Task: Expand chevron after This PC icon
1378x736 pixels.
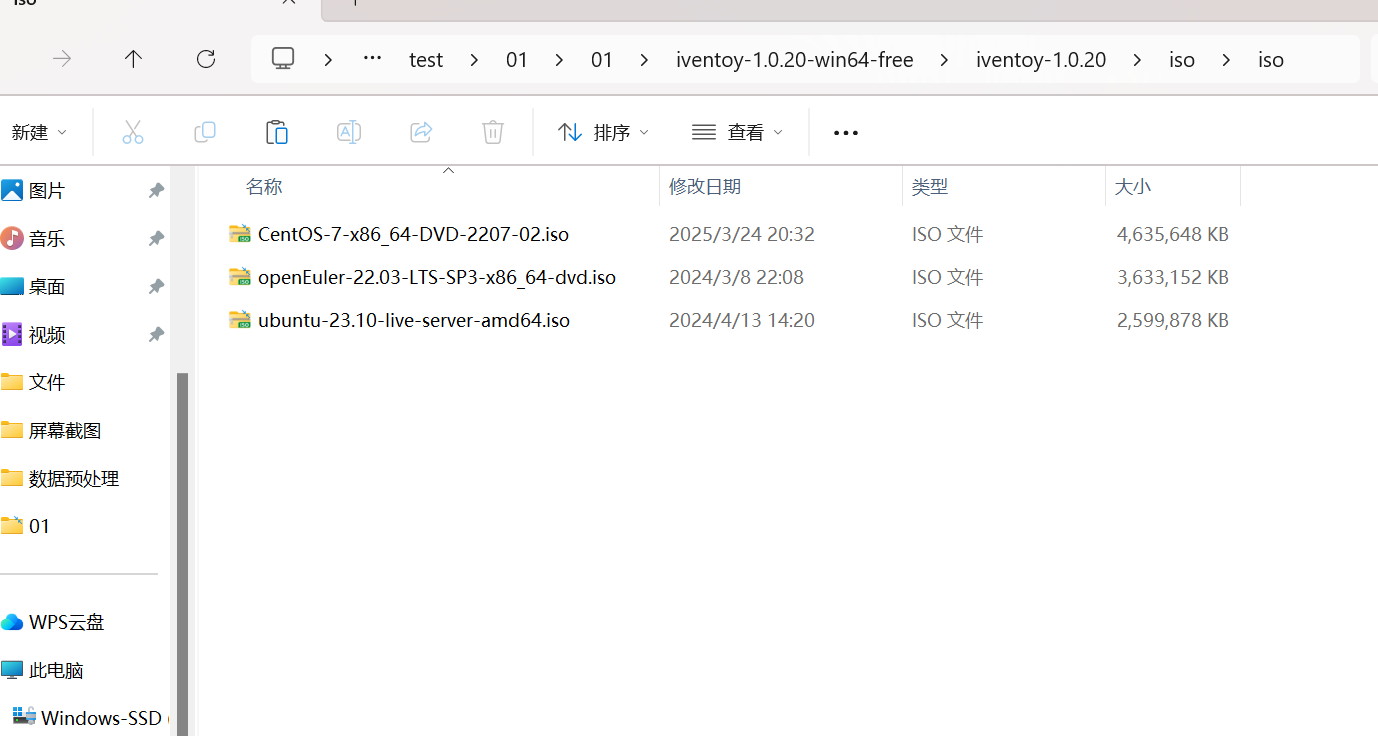Action: (328, 60)
